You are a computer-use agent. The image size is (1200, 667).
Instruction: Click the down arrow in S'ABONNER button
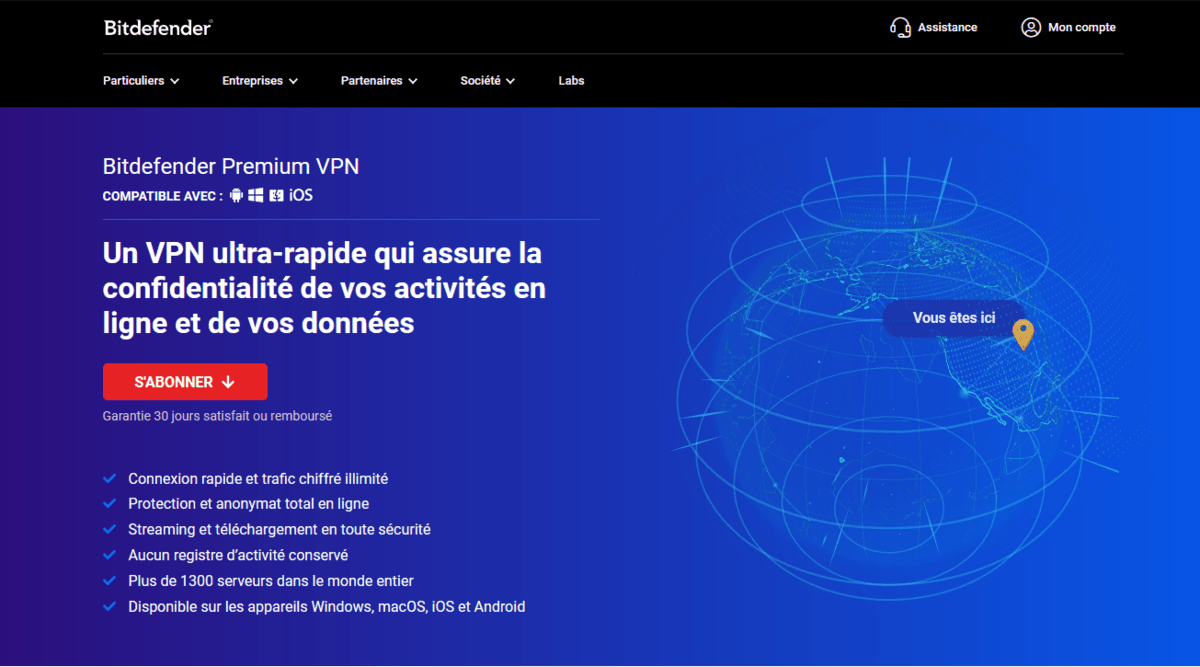[228, 382]
